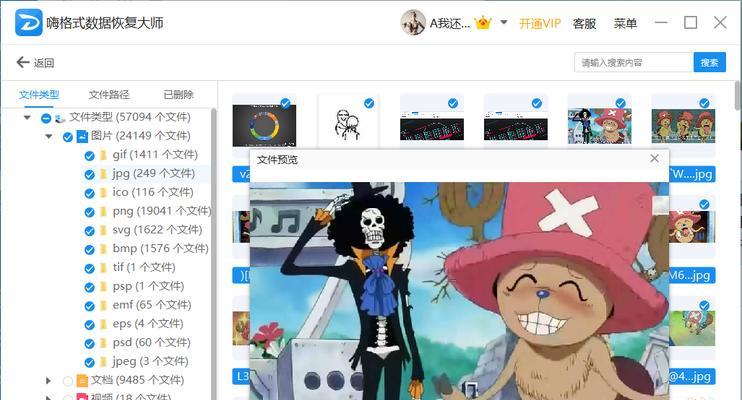Open the donut chart thumbnail
Viewport: 742px width, 400px height.
[x=264, y=125]
